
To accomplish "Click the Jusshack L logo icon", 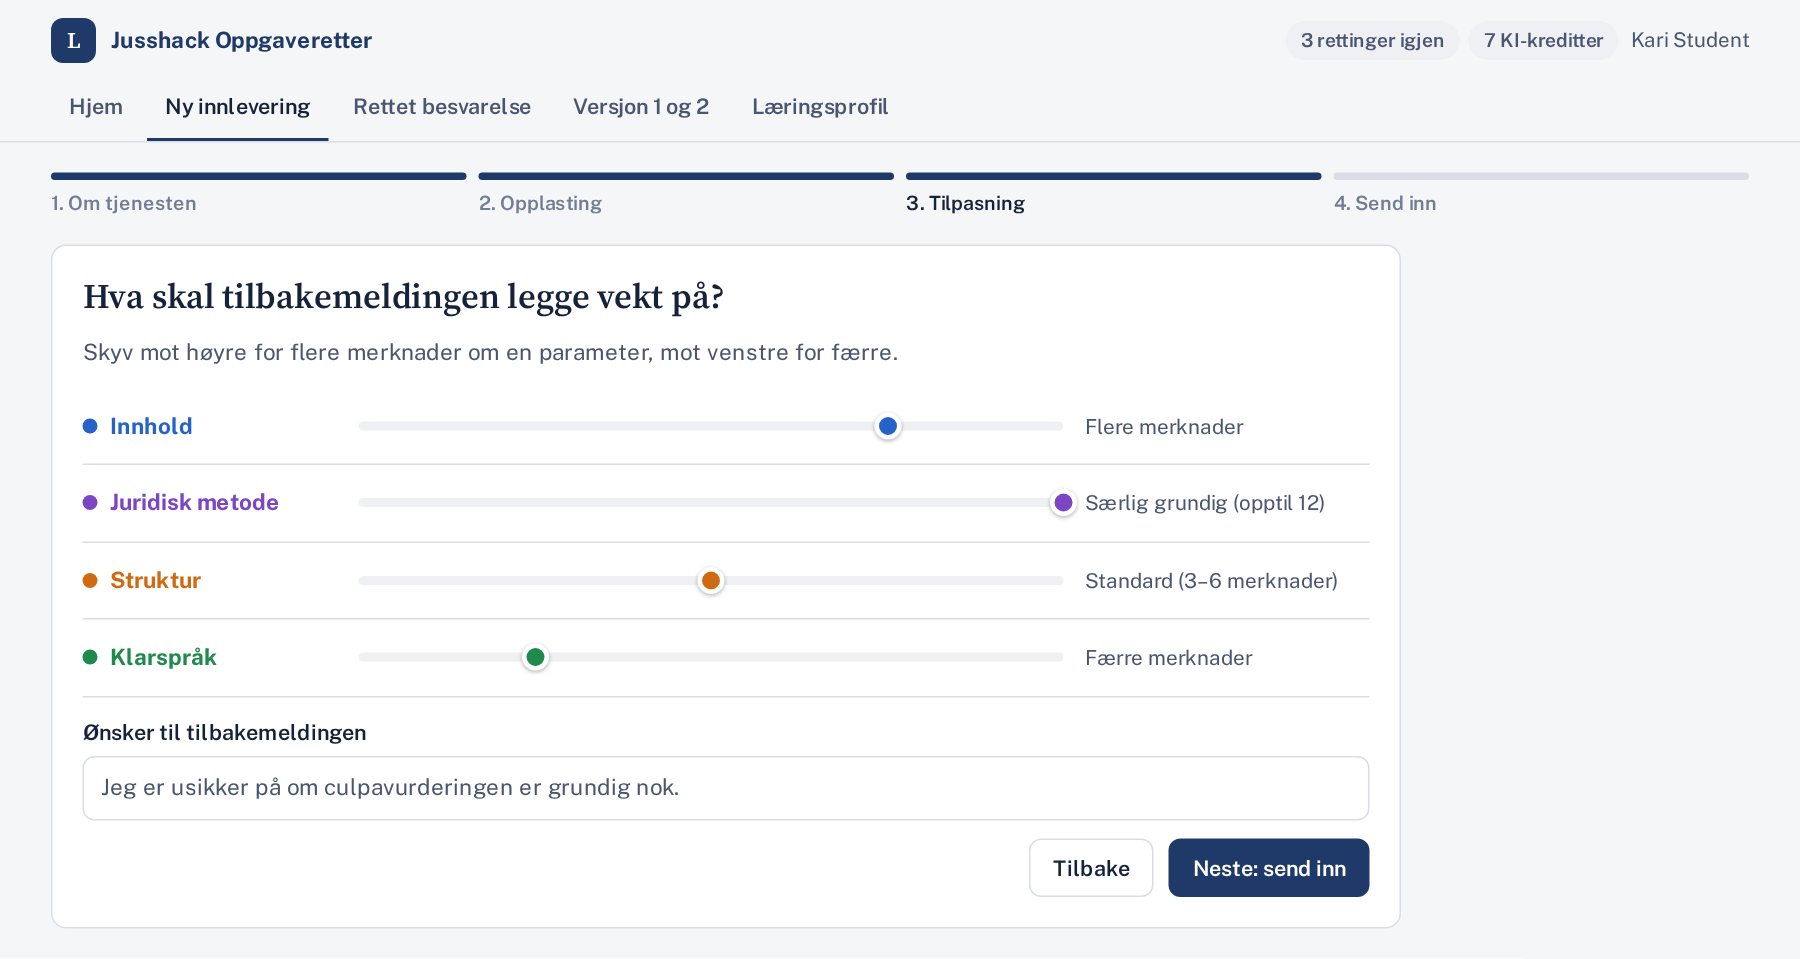I will [73, 41].
